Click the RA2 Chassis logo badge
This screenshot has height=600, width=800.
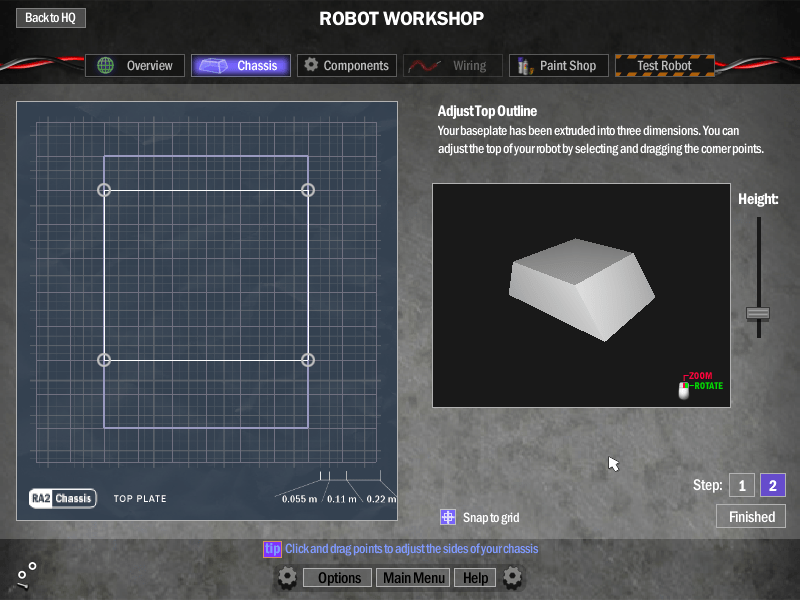(62, 498)
